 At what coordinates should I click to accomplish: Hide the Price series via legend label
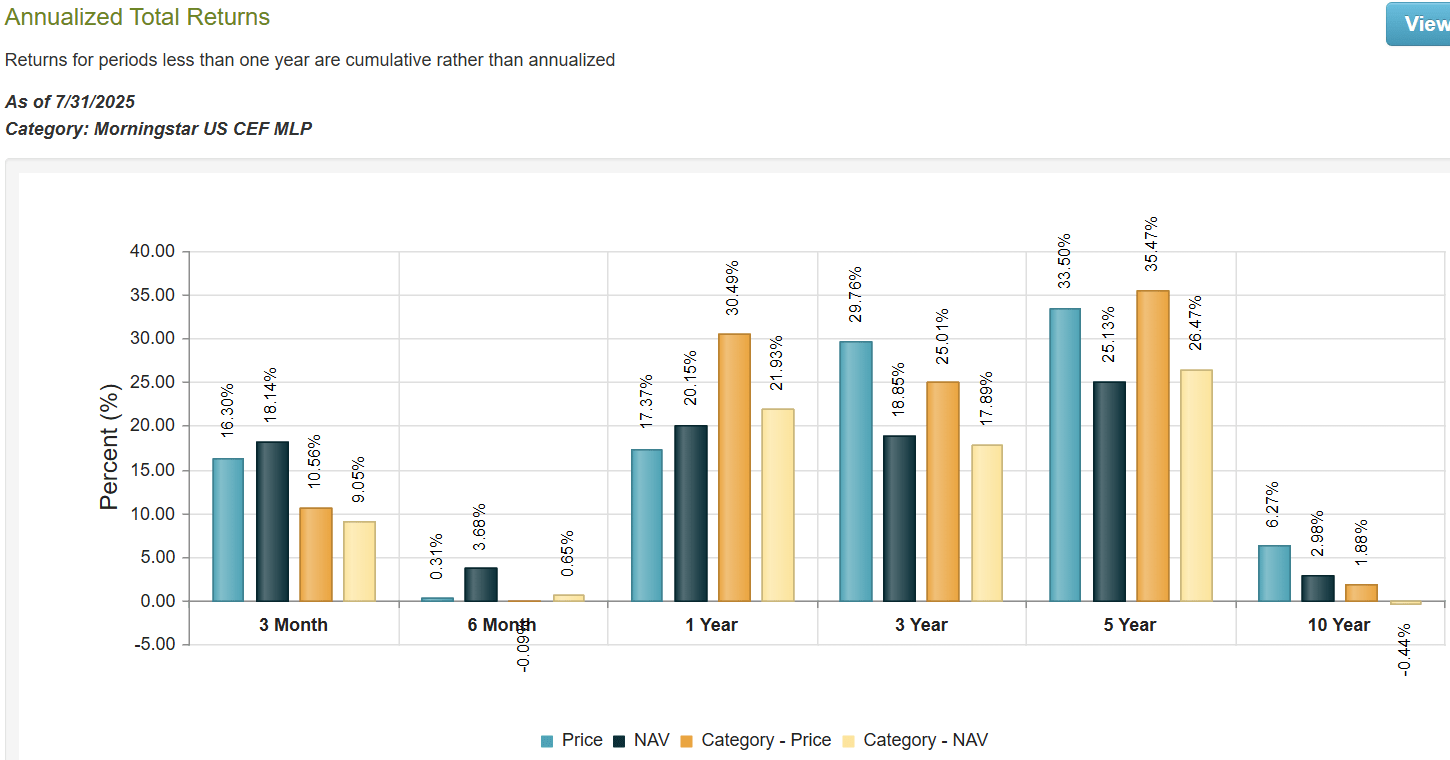(582, 740)
